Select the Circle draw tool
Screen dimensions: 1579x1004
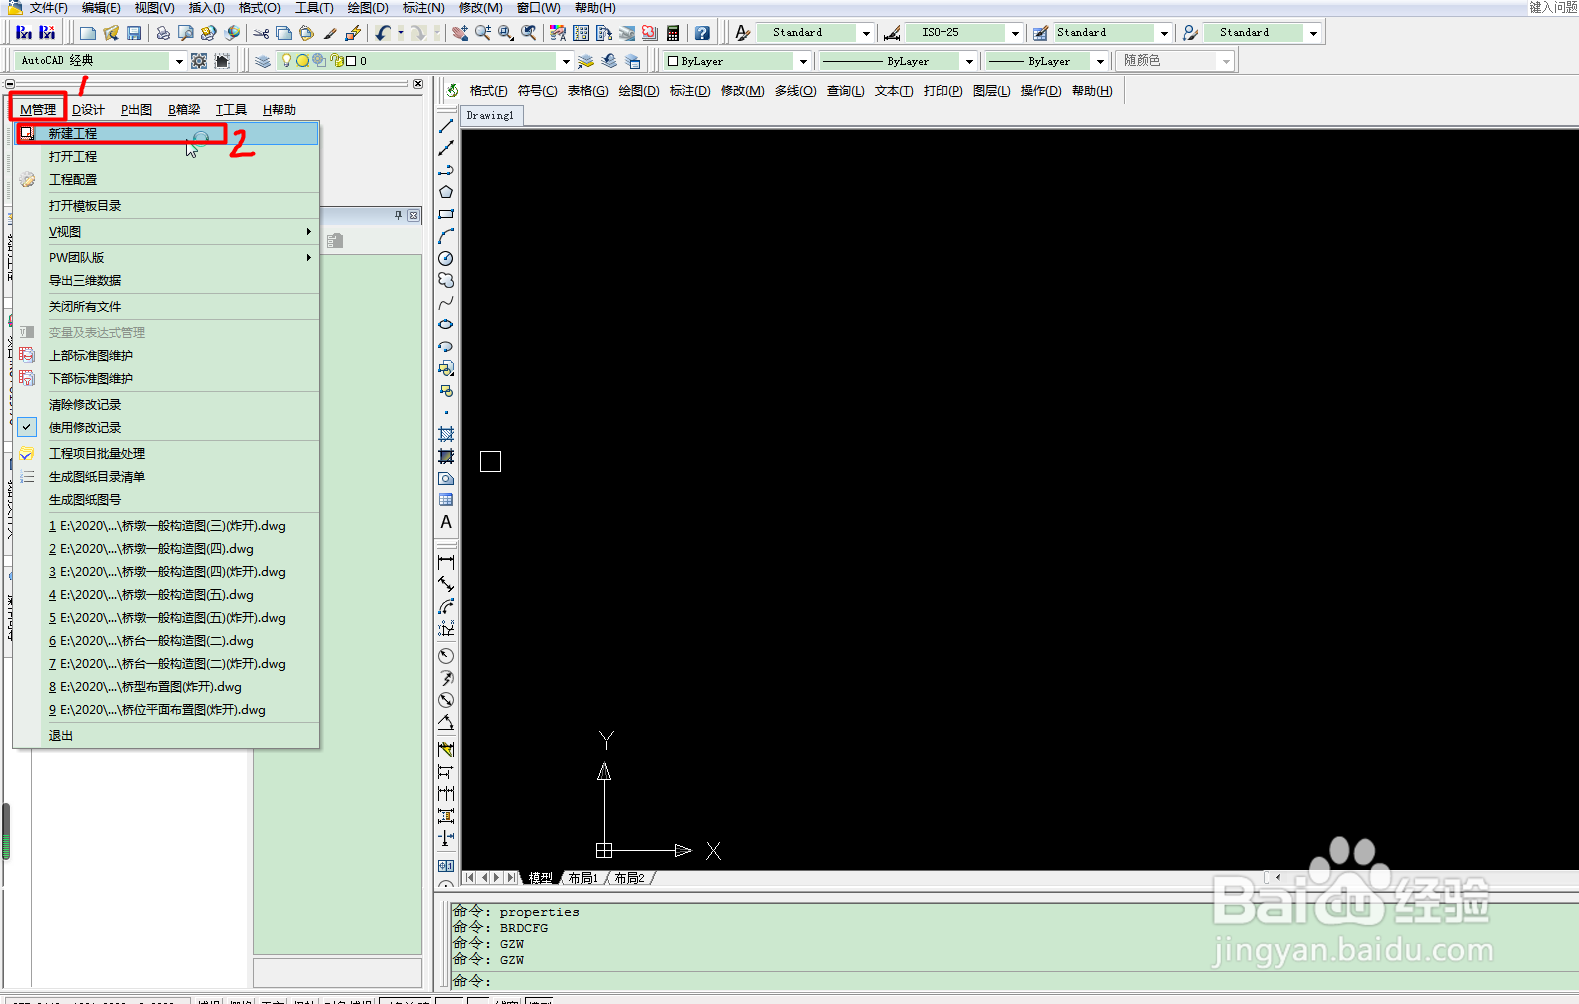tap(446, 258)
